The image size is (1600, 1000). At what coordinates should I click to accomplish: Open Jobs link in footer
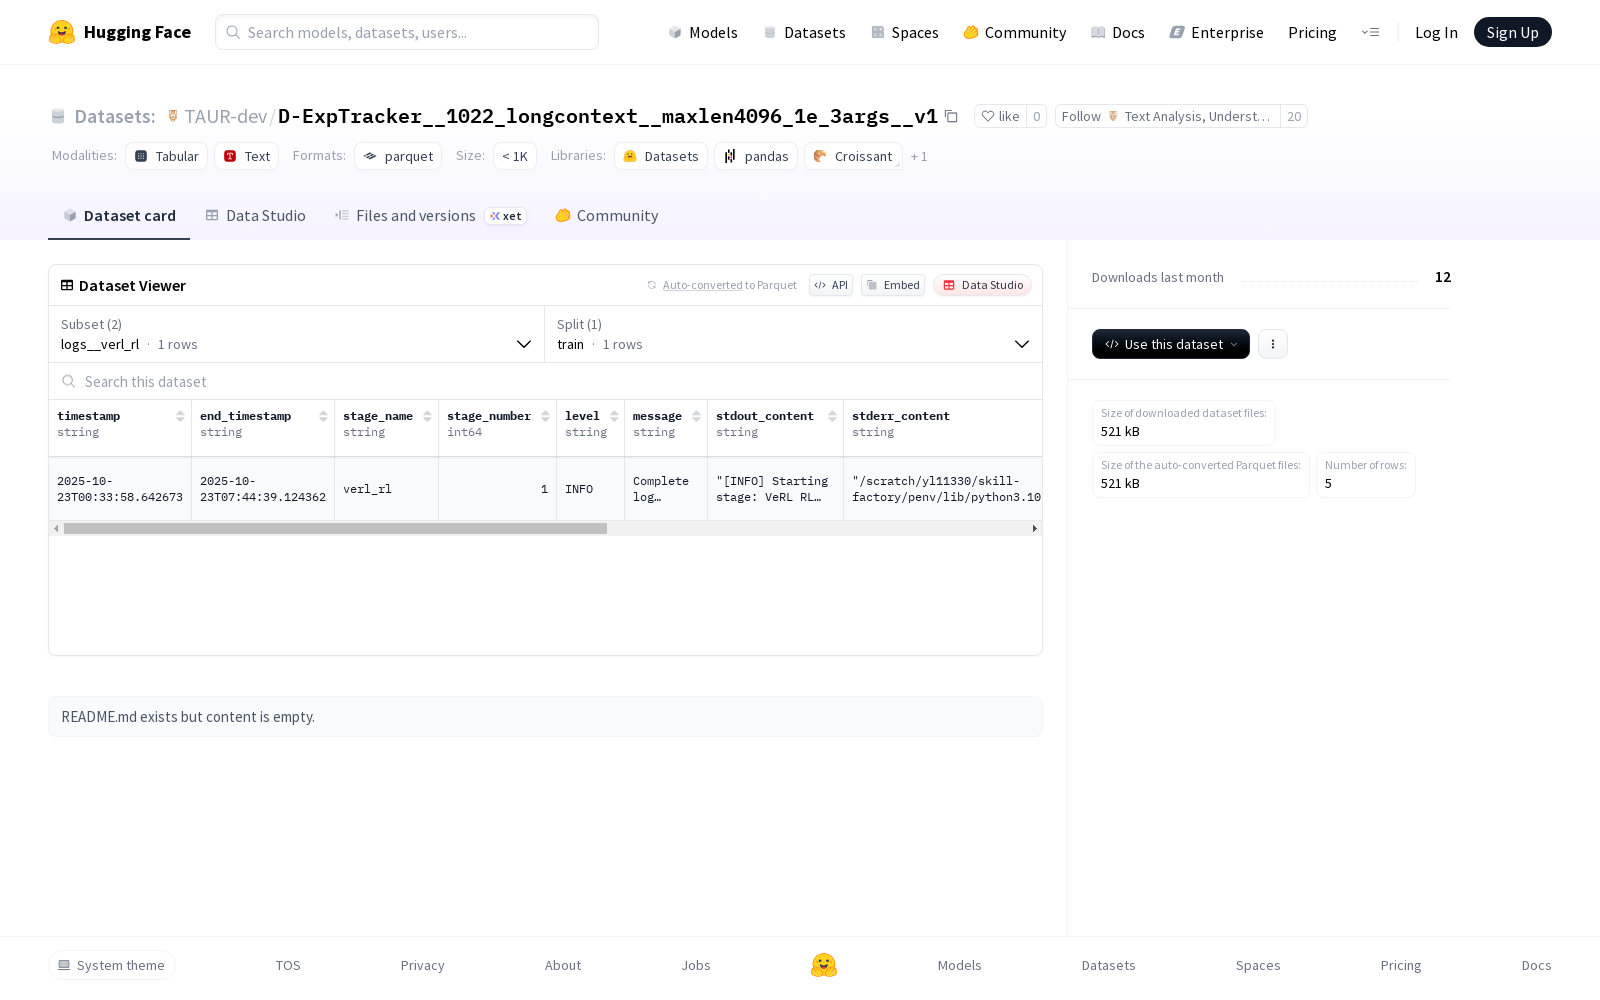pyautogui.click(x=696, y=965)
